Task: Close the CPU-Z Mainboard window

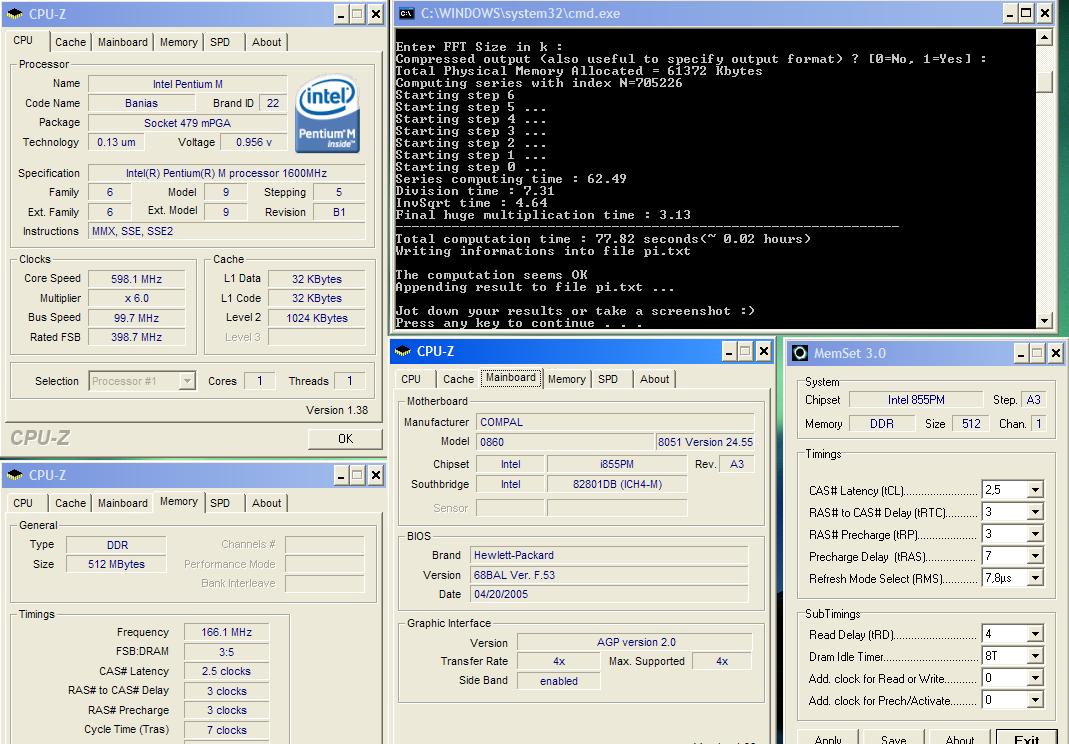Action: [764, 351]
